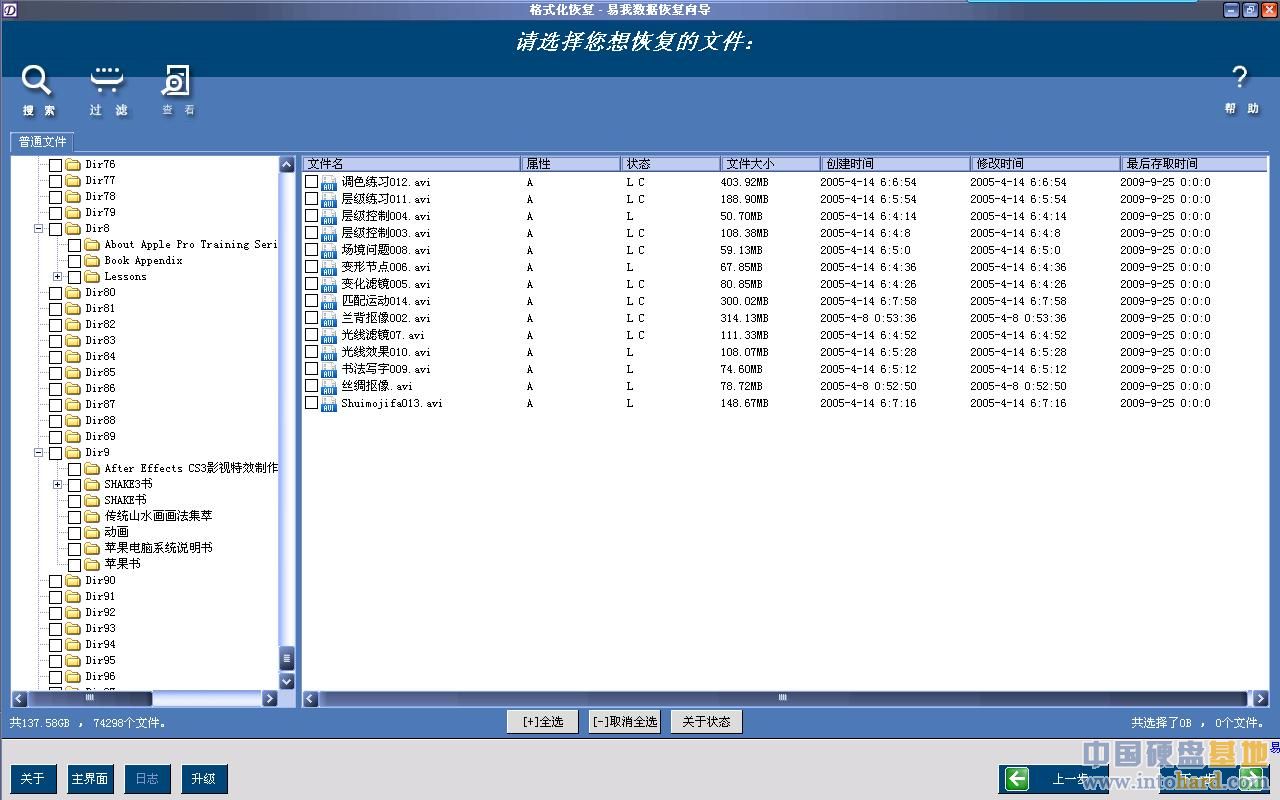1280x800 pixels.
Task: Click the AVI icon for 调色练习012.avi
Action: (x=328, y=182)
